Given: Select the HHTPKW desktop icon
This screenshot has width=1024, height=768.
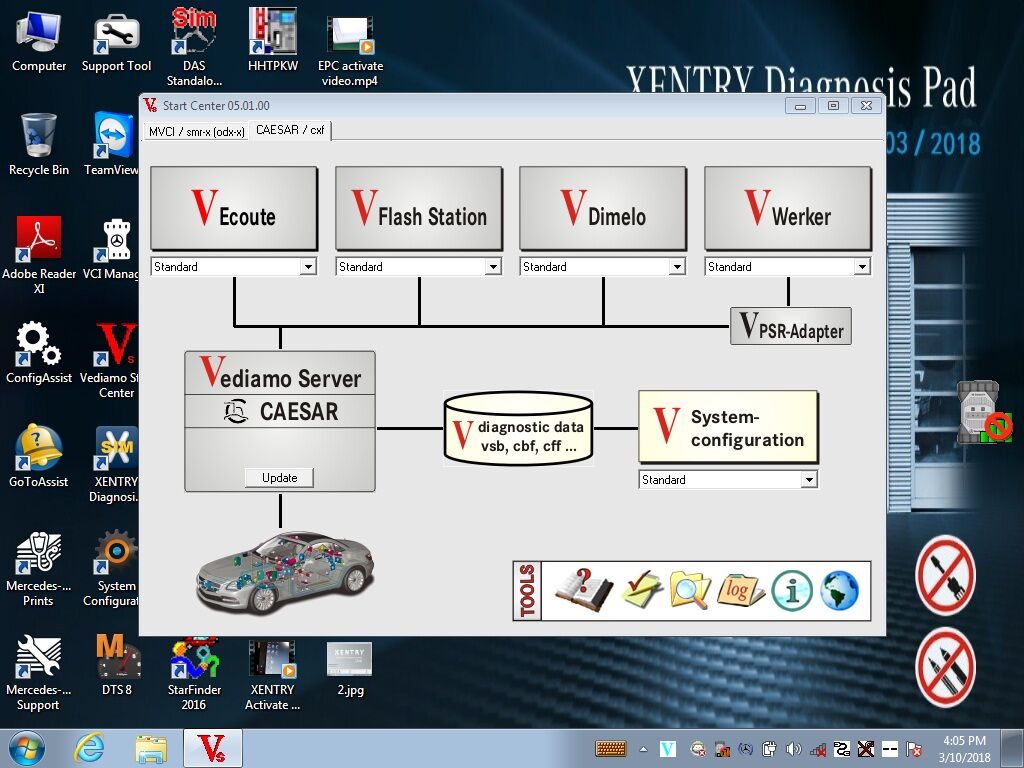Looking at the screenshot, I should pyautogui.click(x=272, y=40).
